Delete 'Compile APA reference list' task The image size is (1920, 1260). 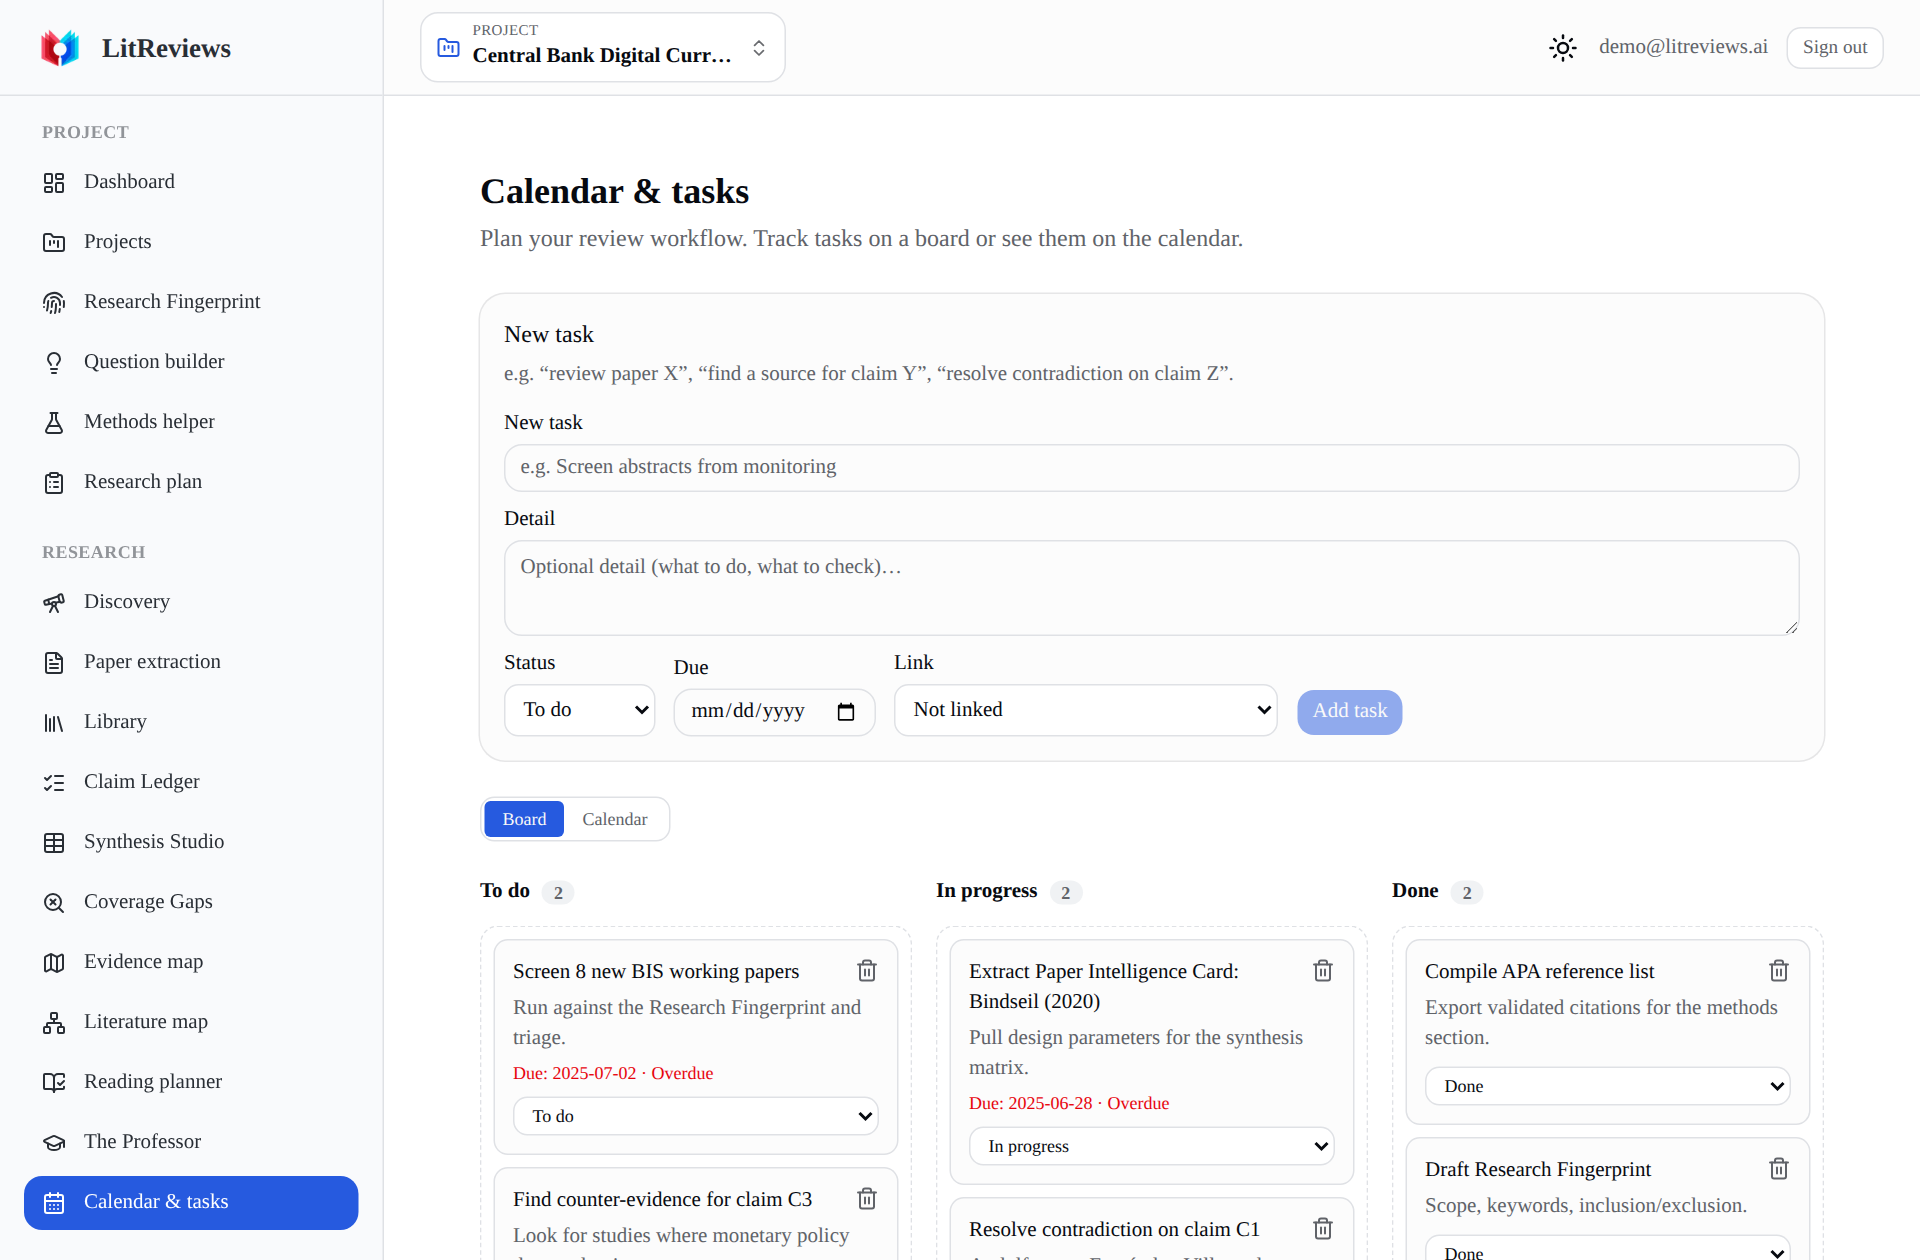coord(1779,970)
